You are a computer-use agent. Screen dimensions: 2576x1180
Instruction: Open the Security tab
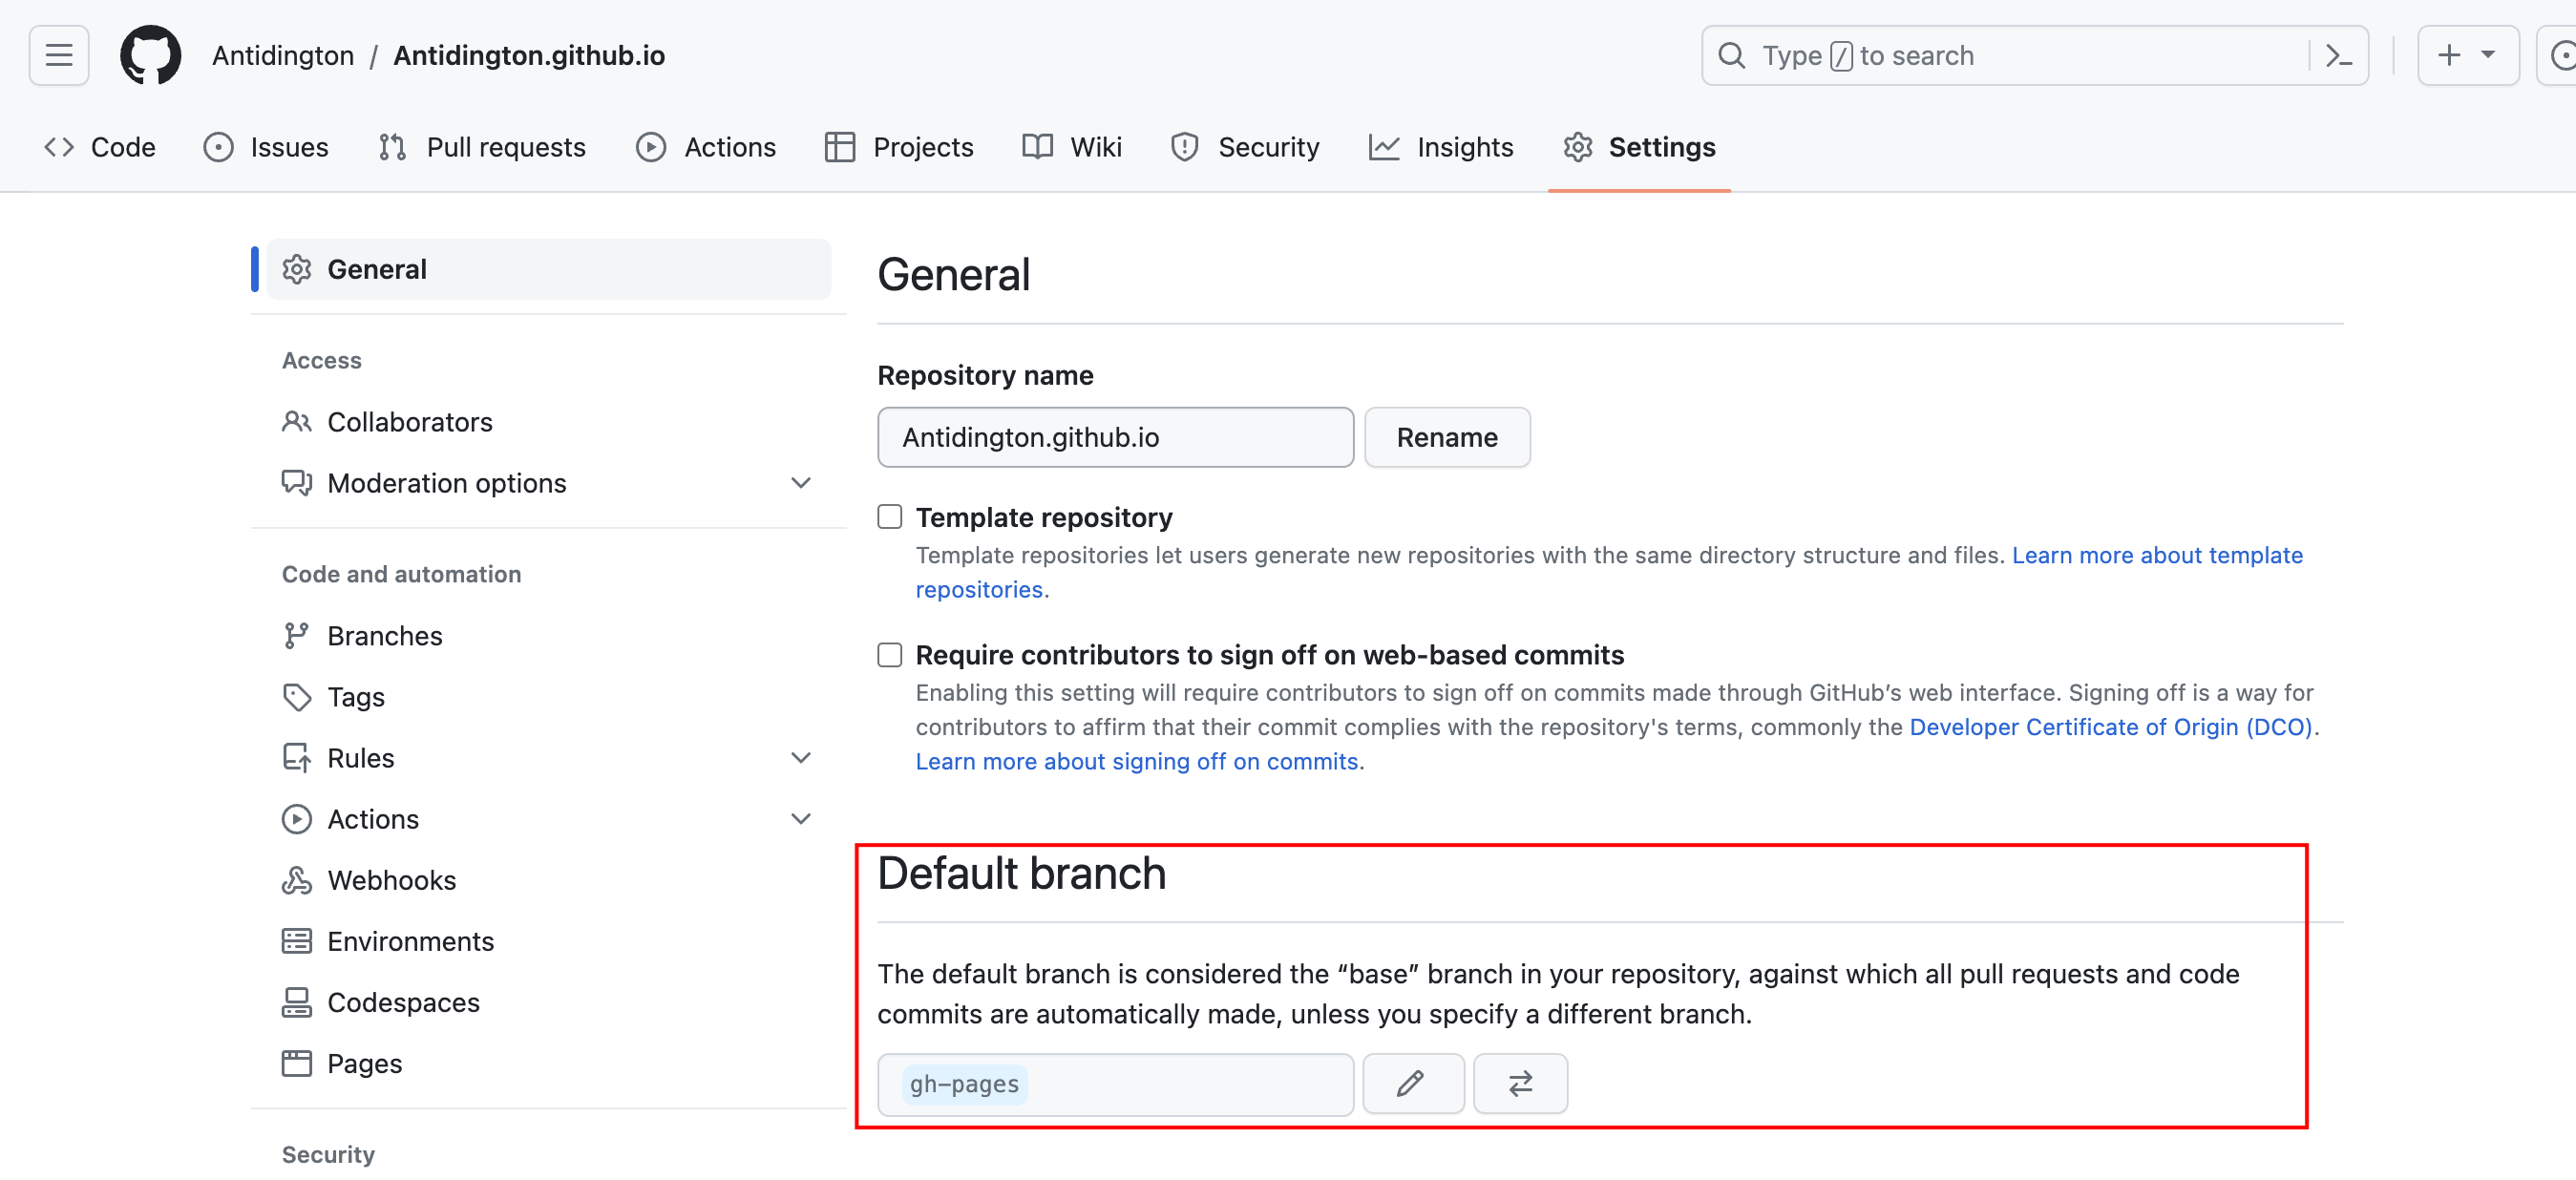[1244, 147]
